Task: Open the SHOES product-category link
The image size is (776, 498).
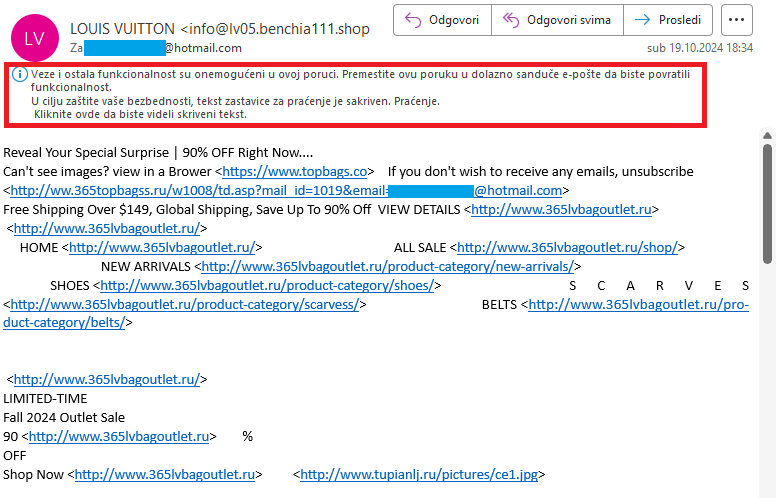Action: click(x=267, y=286)
